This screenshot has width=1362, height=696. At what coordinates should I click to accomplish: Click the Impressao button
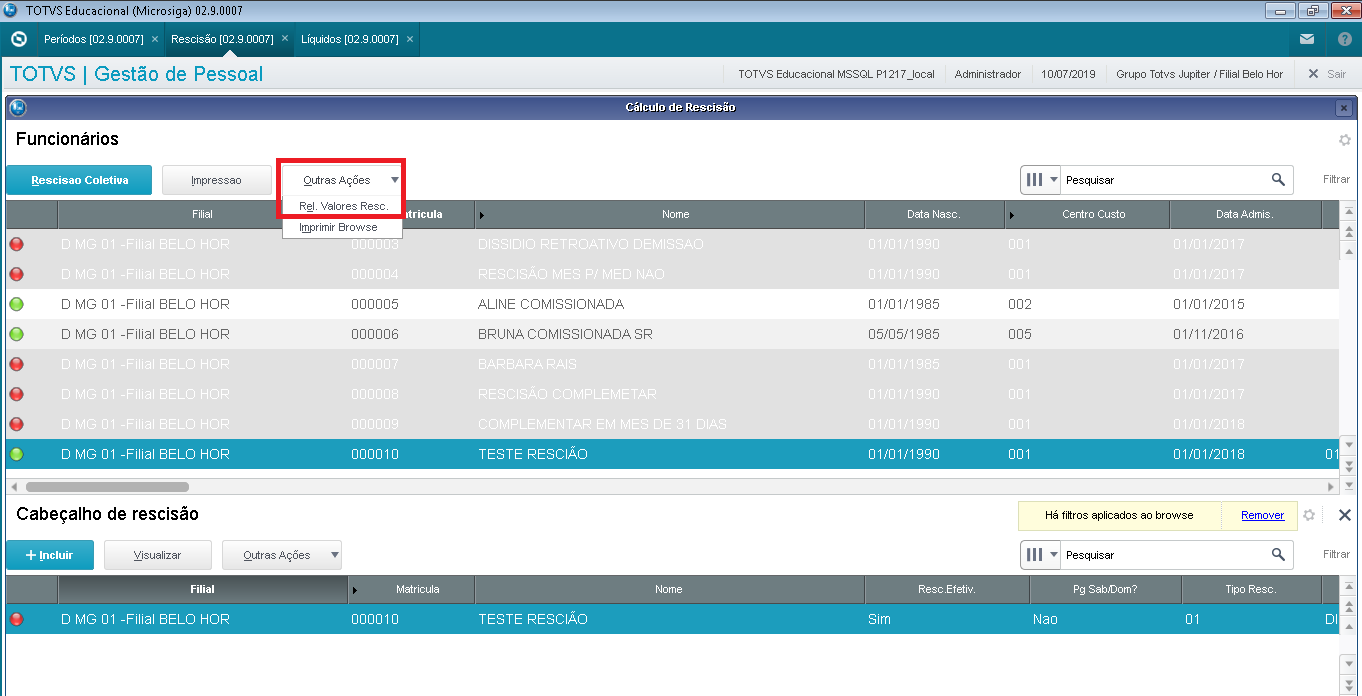tap(217, 180)
